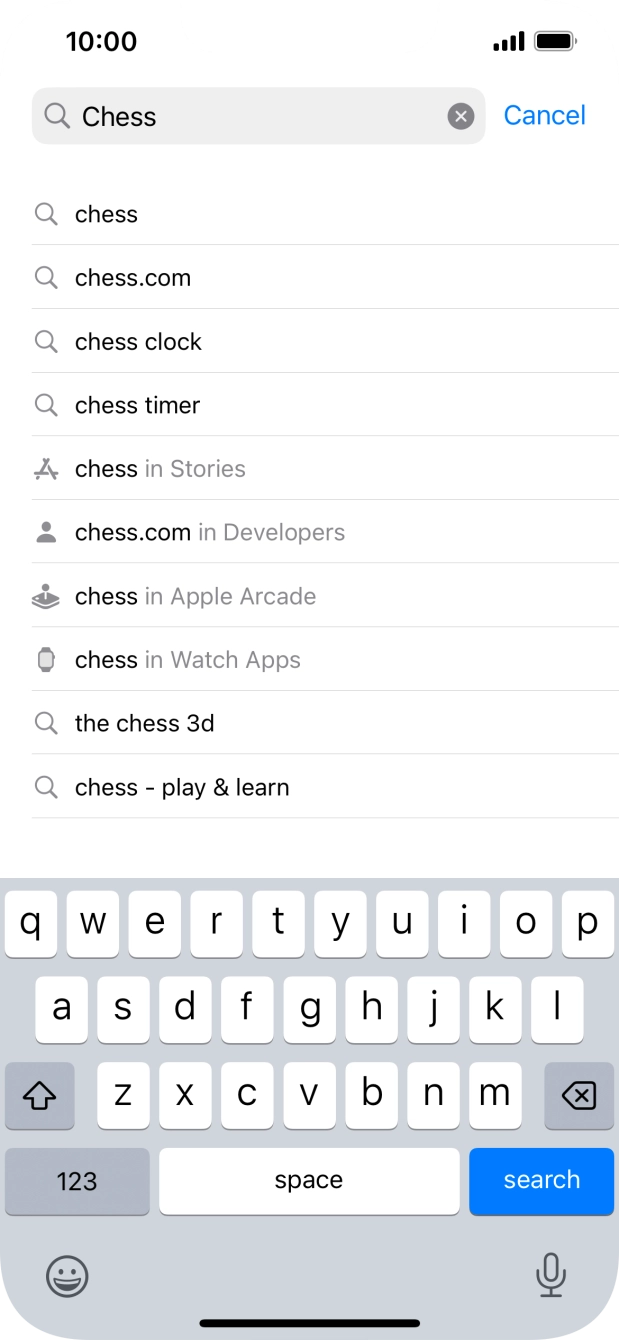Tap the Watch Apps icon for chess
The width and height of the screenshot is (619, 1340).
pyautogui.click(x=46, y=660)
